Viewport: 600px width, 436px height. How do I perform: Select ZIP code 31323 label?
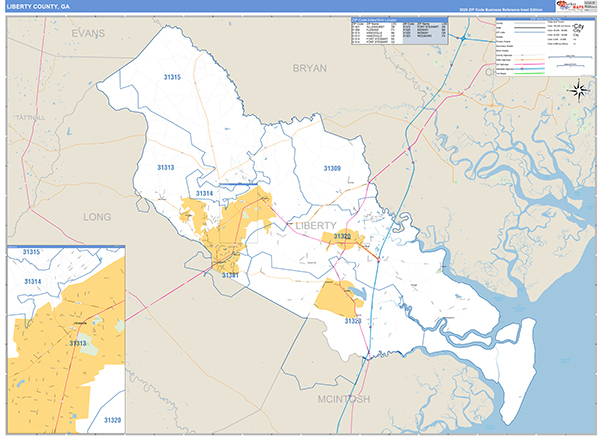tap(353, 321)
